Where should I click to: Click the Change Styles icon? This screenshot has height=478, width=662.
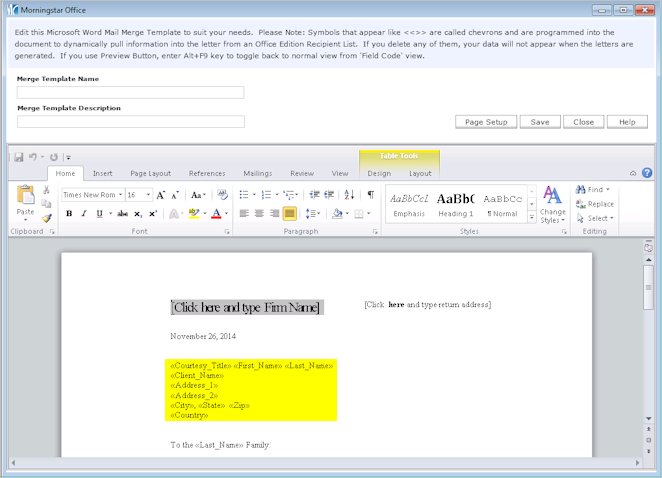pos(552,199)
